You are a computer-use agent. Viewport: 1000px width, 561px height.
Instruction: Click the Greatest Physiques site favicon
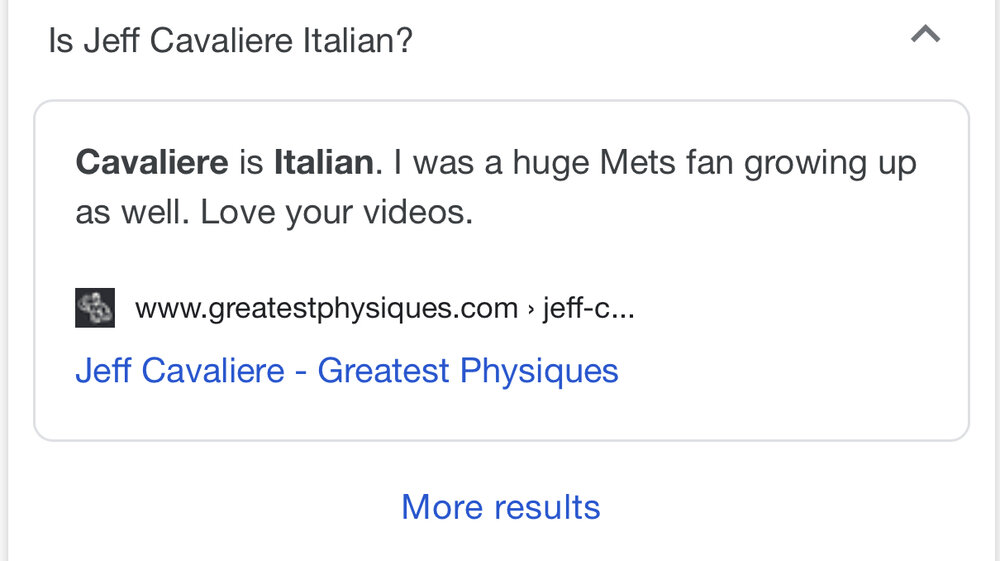pos(95,308)
